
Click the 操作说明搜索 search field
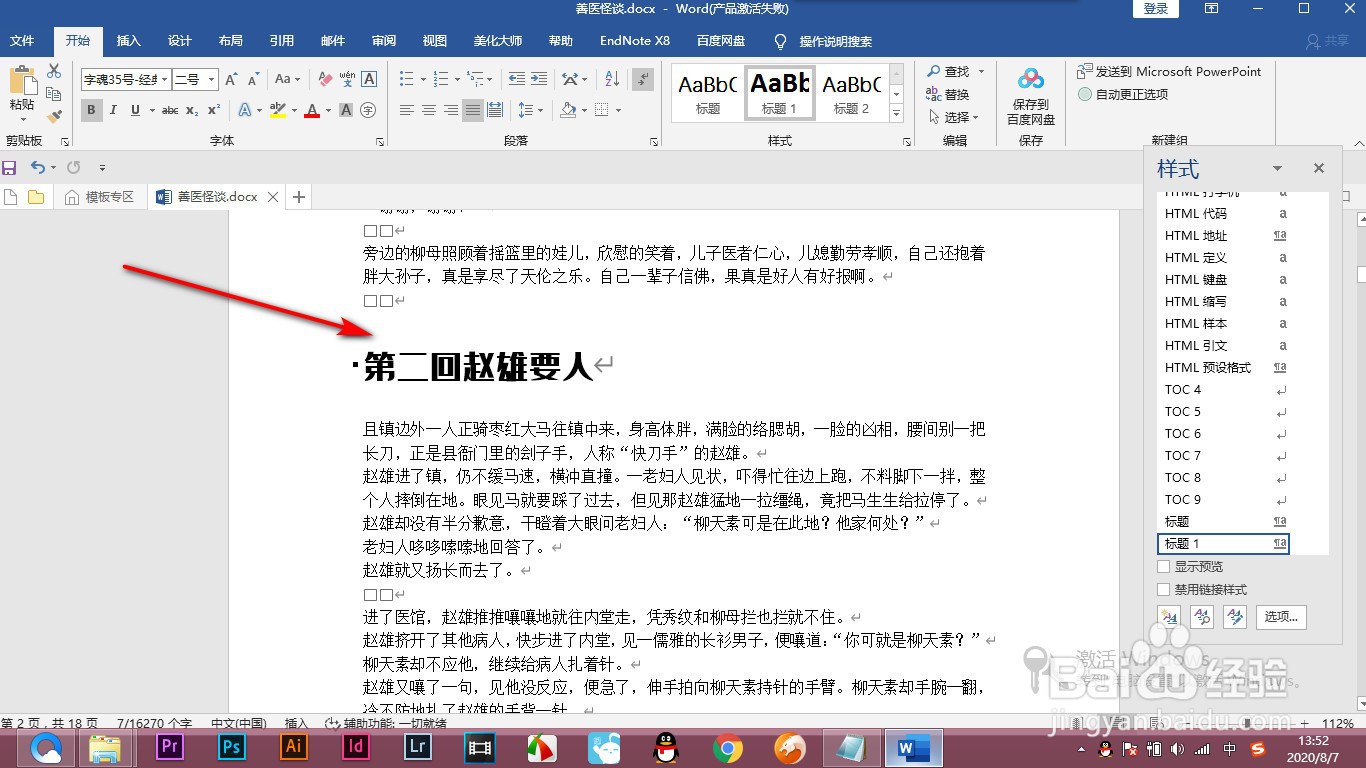[x=836, y=41]
